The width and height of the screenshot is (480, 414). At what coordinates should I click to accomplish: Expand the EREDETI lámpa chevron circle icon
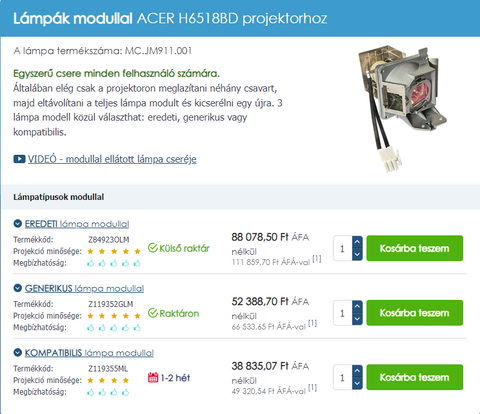[x=18, y=224]
